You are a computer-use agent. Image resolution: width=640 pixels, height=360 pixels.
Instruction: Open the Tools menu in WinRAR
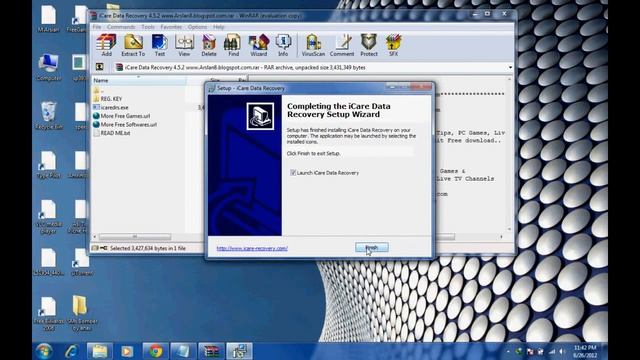pos(148,27)
